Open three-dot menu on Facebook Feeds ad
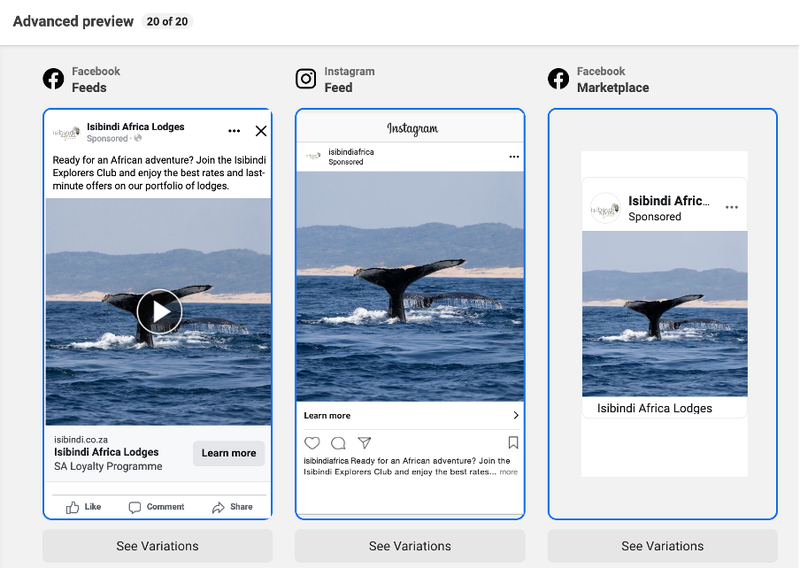The width and height of the screenshot is (800, 568). click(234, 131)
